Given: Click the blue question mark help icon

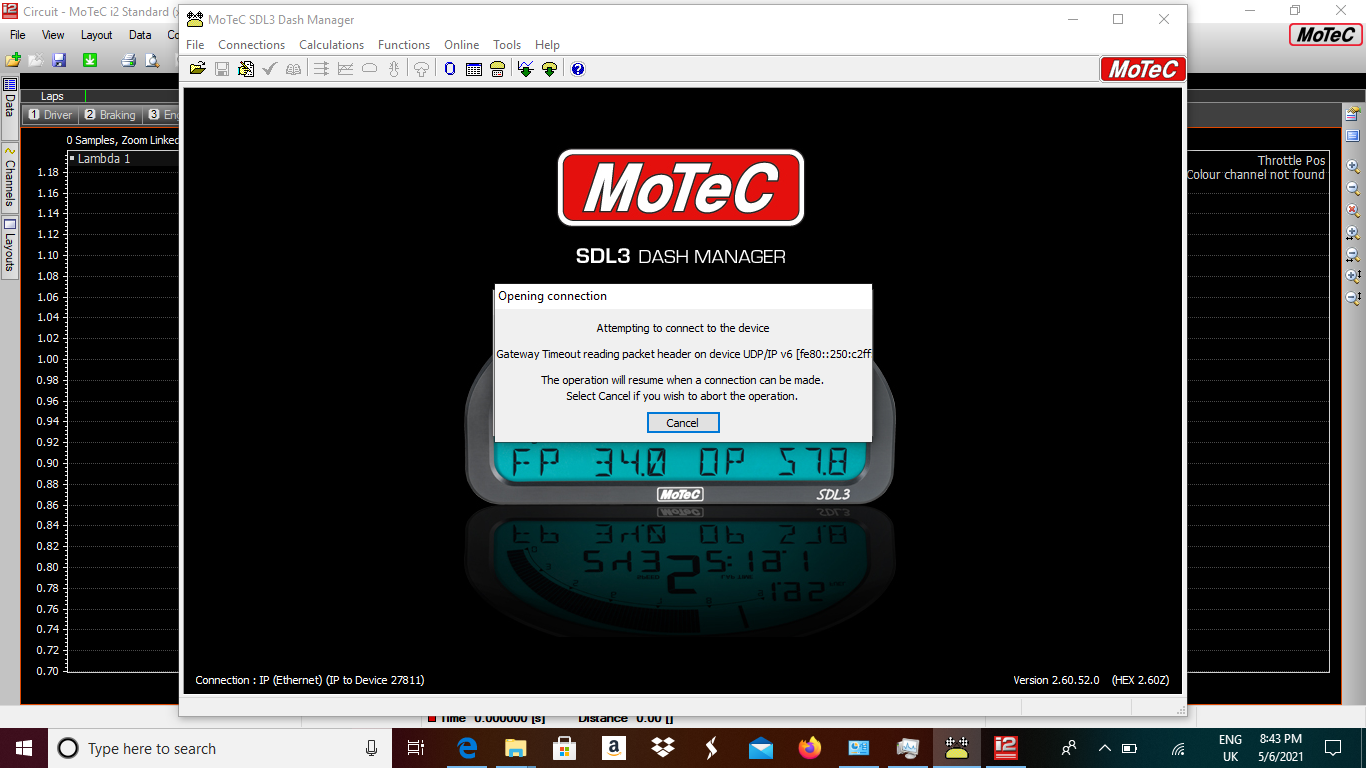Looking at the screenshot, I should point(577,69).
